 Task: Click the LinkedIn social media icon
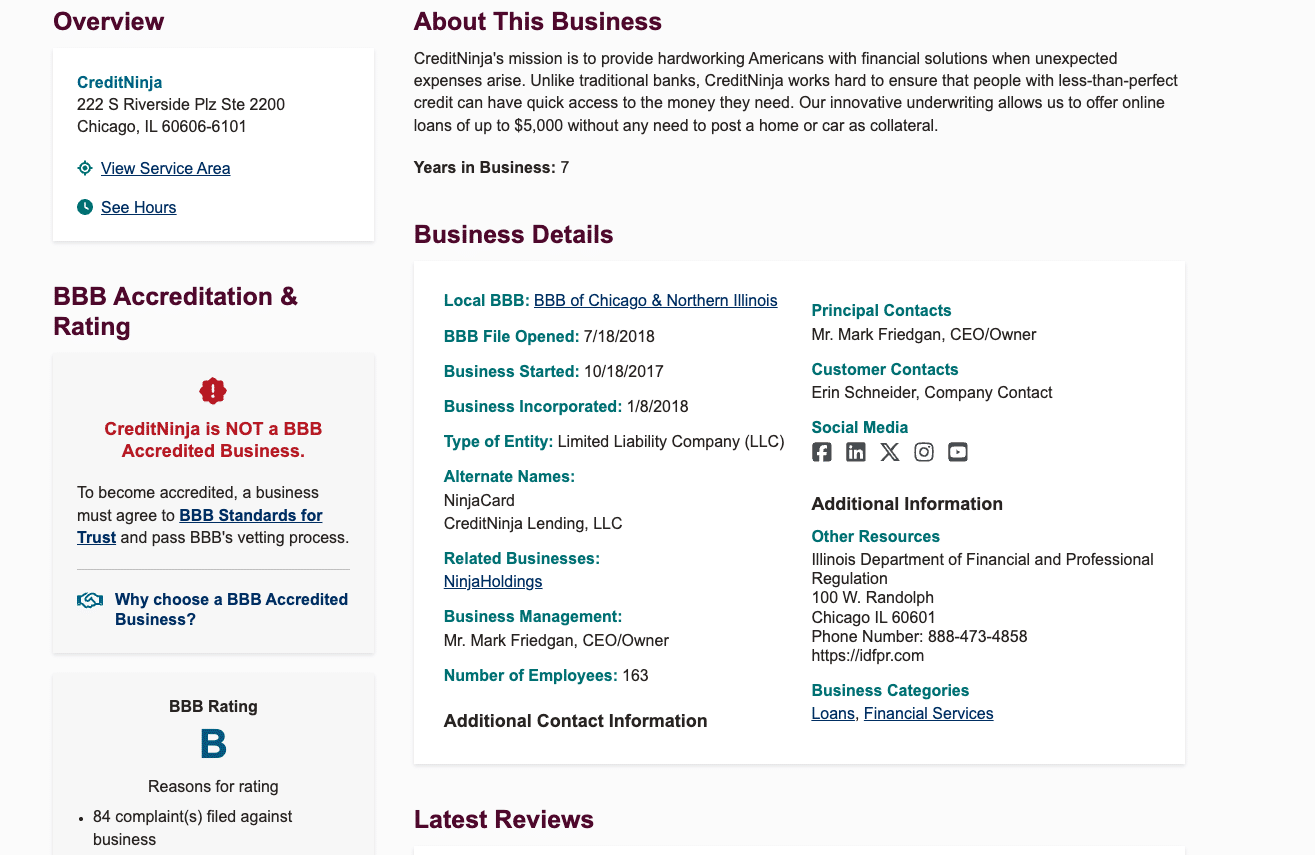855,451
